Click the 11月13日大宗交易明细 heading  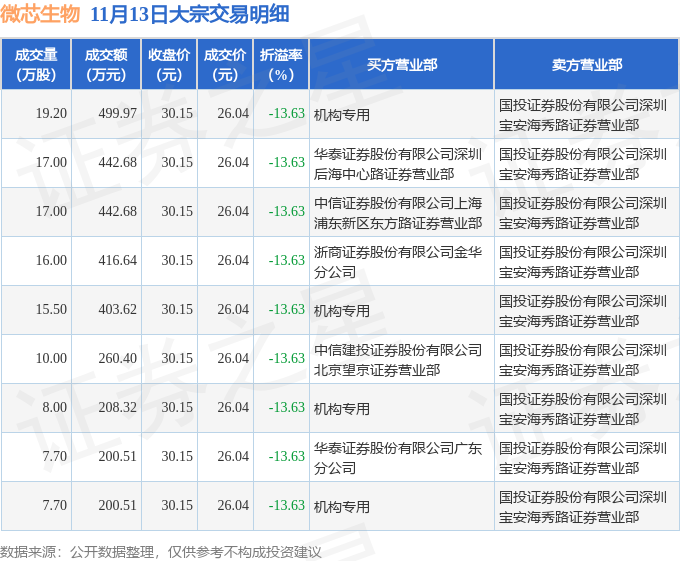(190, 14)
